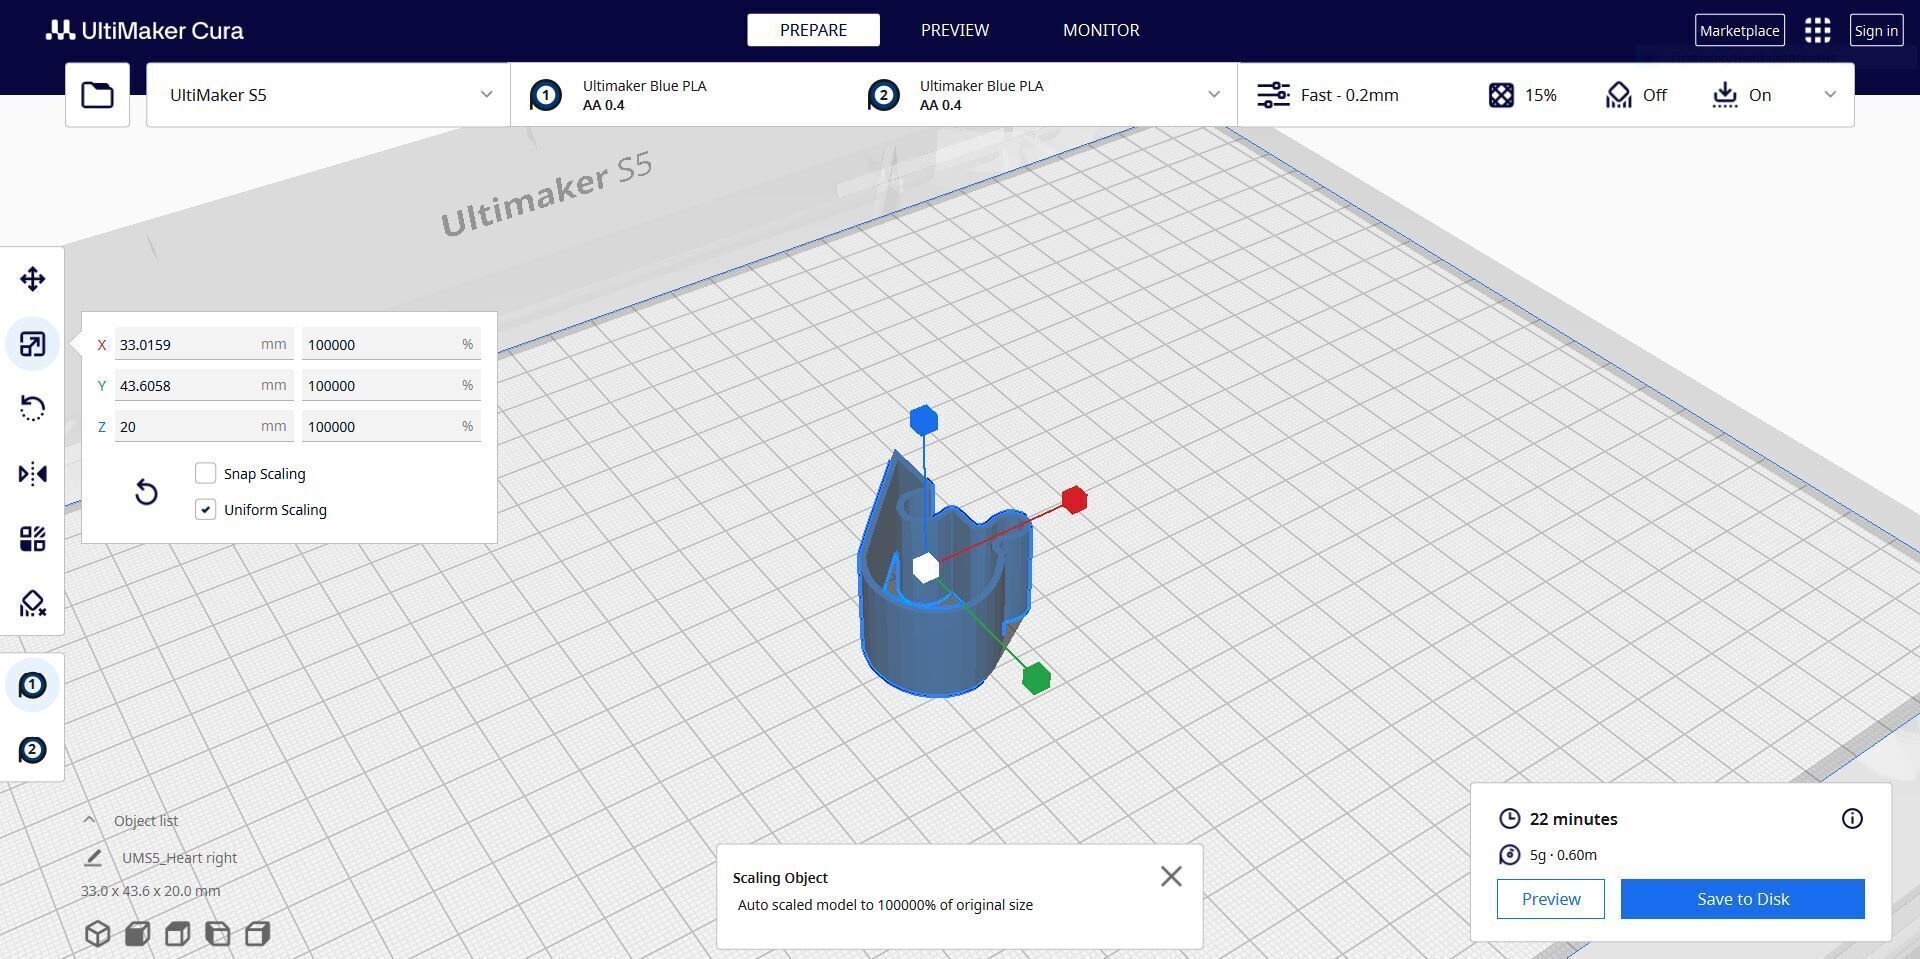
Task: Collapse the Object list
Action: tap(89, 820)
